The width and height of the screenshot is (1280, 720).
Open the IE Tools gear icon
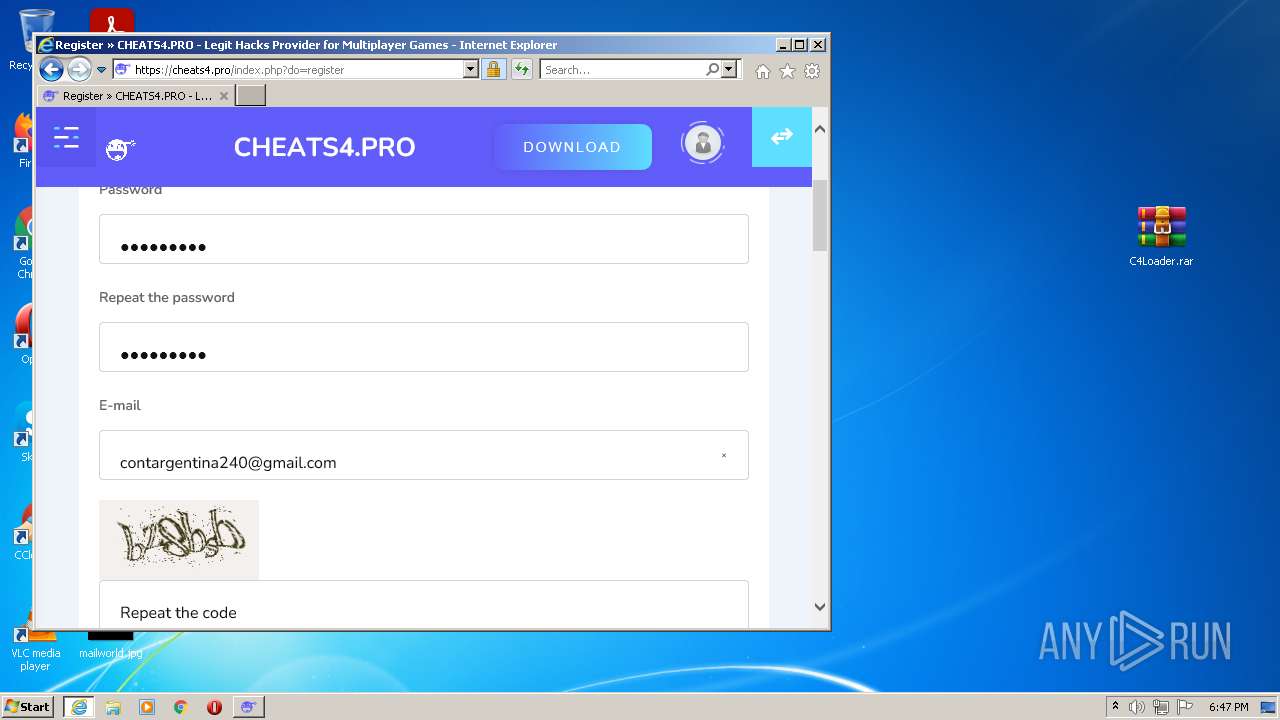pos(812,71)
